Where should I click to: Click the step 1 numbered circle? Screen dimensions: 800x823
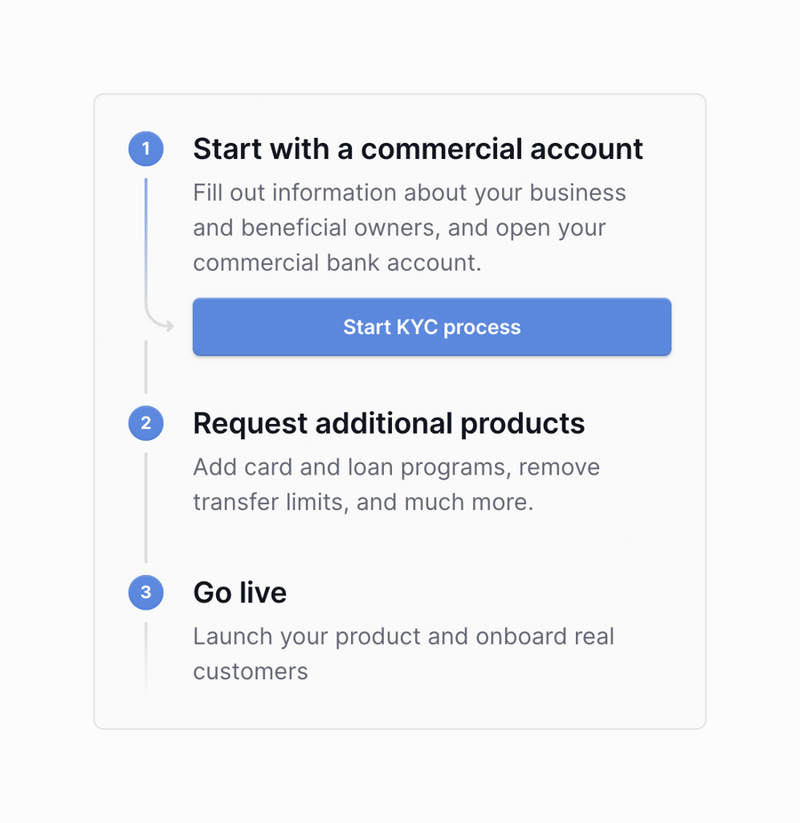[146, 150]
